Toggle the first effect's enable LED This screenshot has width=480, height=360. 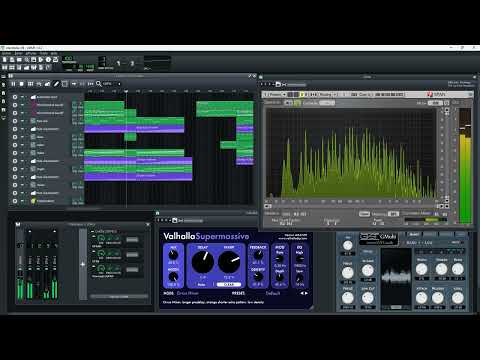click(x=94, y=237)
